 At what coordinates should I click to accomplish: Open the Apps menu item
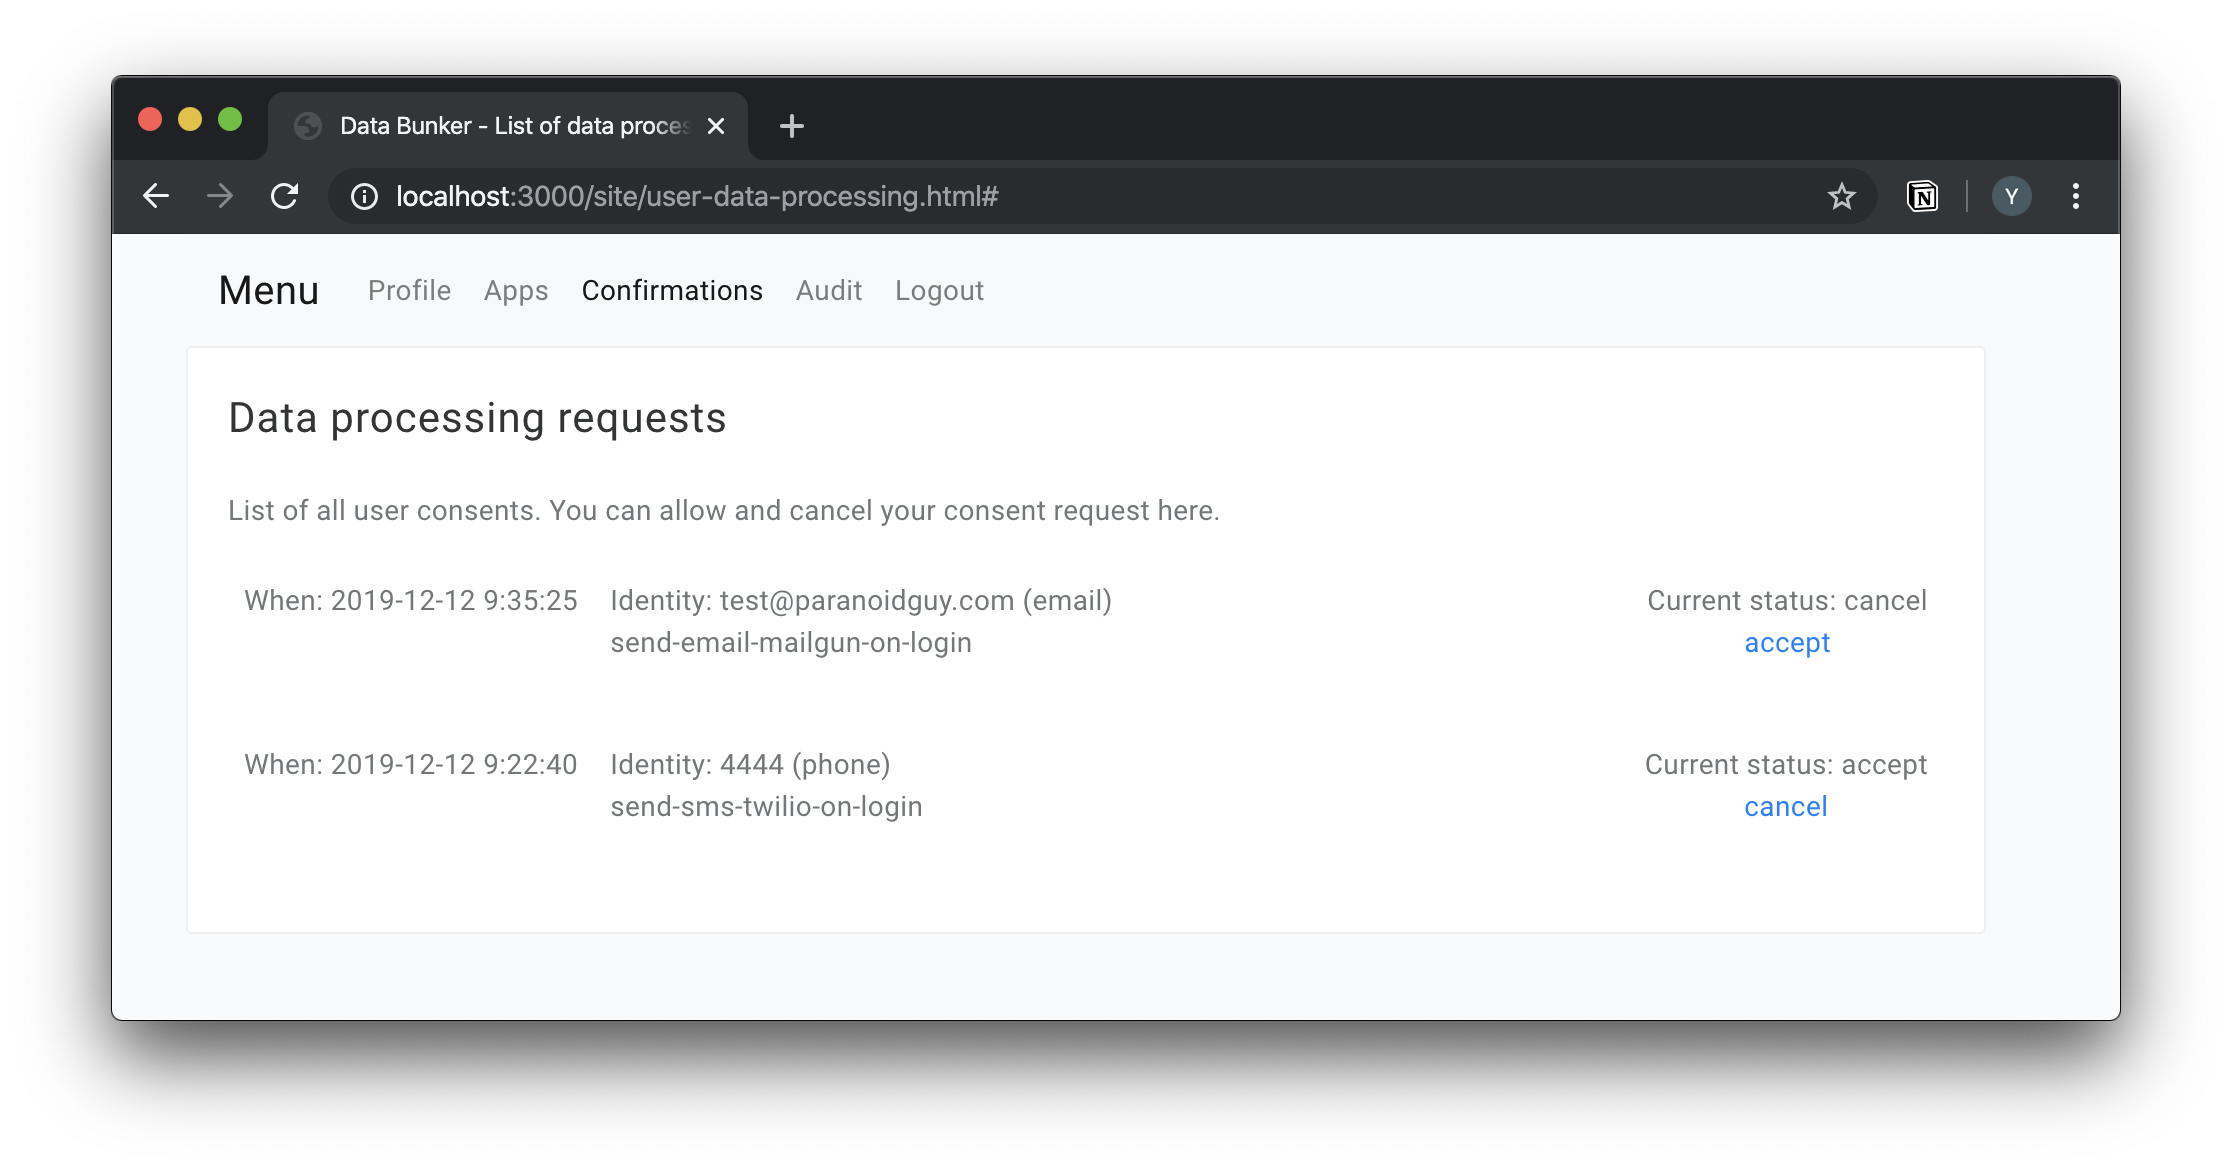(x=516, y=290)
